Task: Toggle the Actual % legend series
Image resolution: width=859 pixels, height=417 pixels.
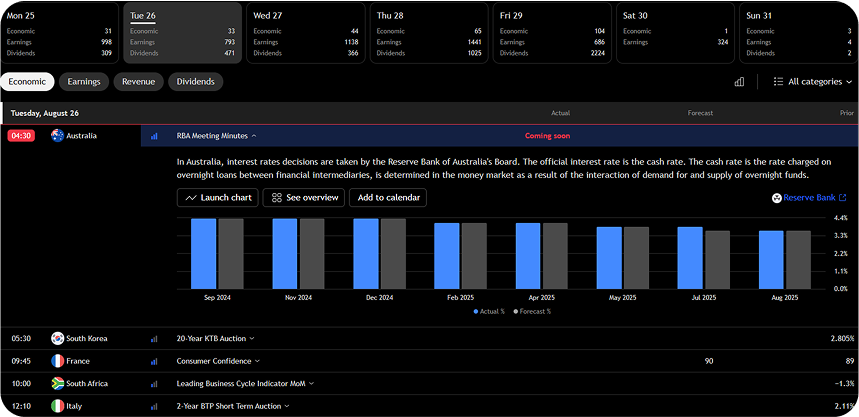Action: 490,311
